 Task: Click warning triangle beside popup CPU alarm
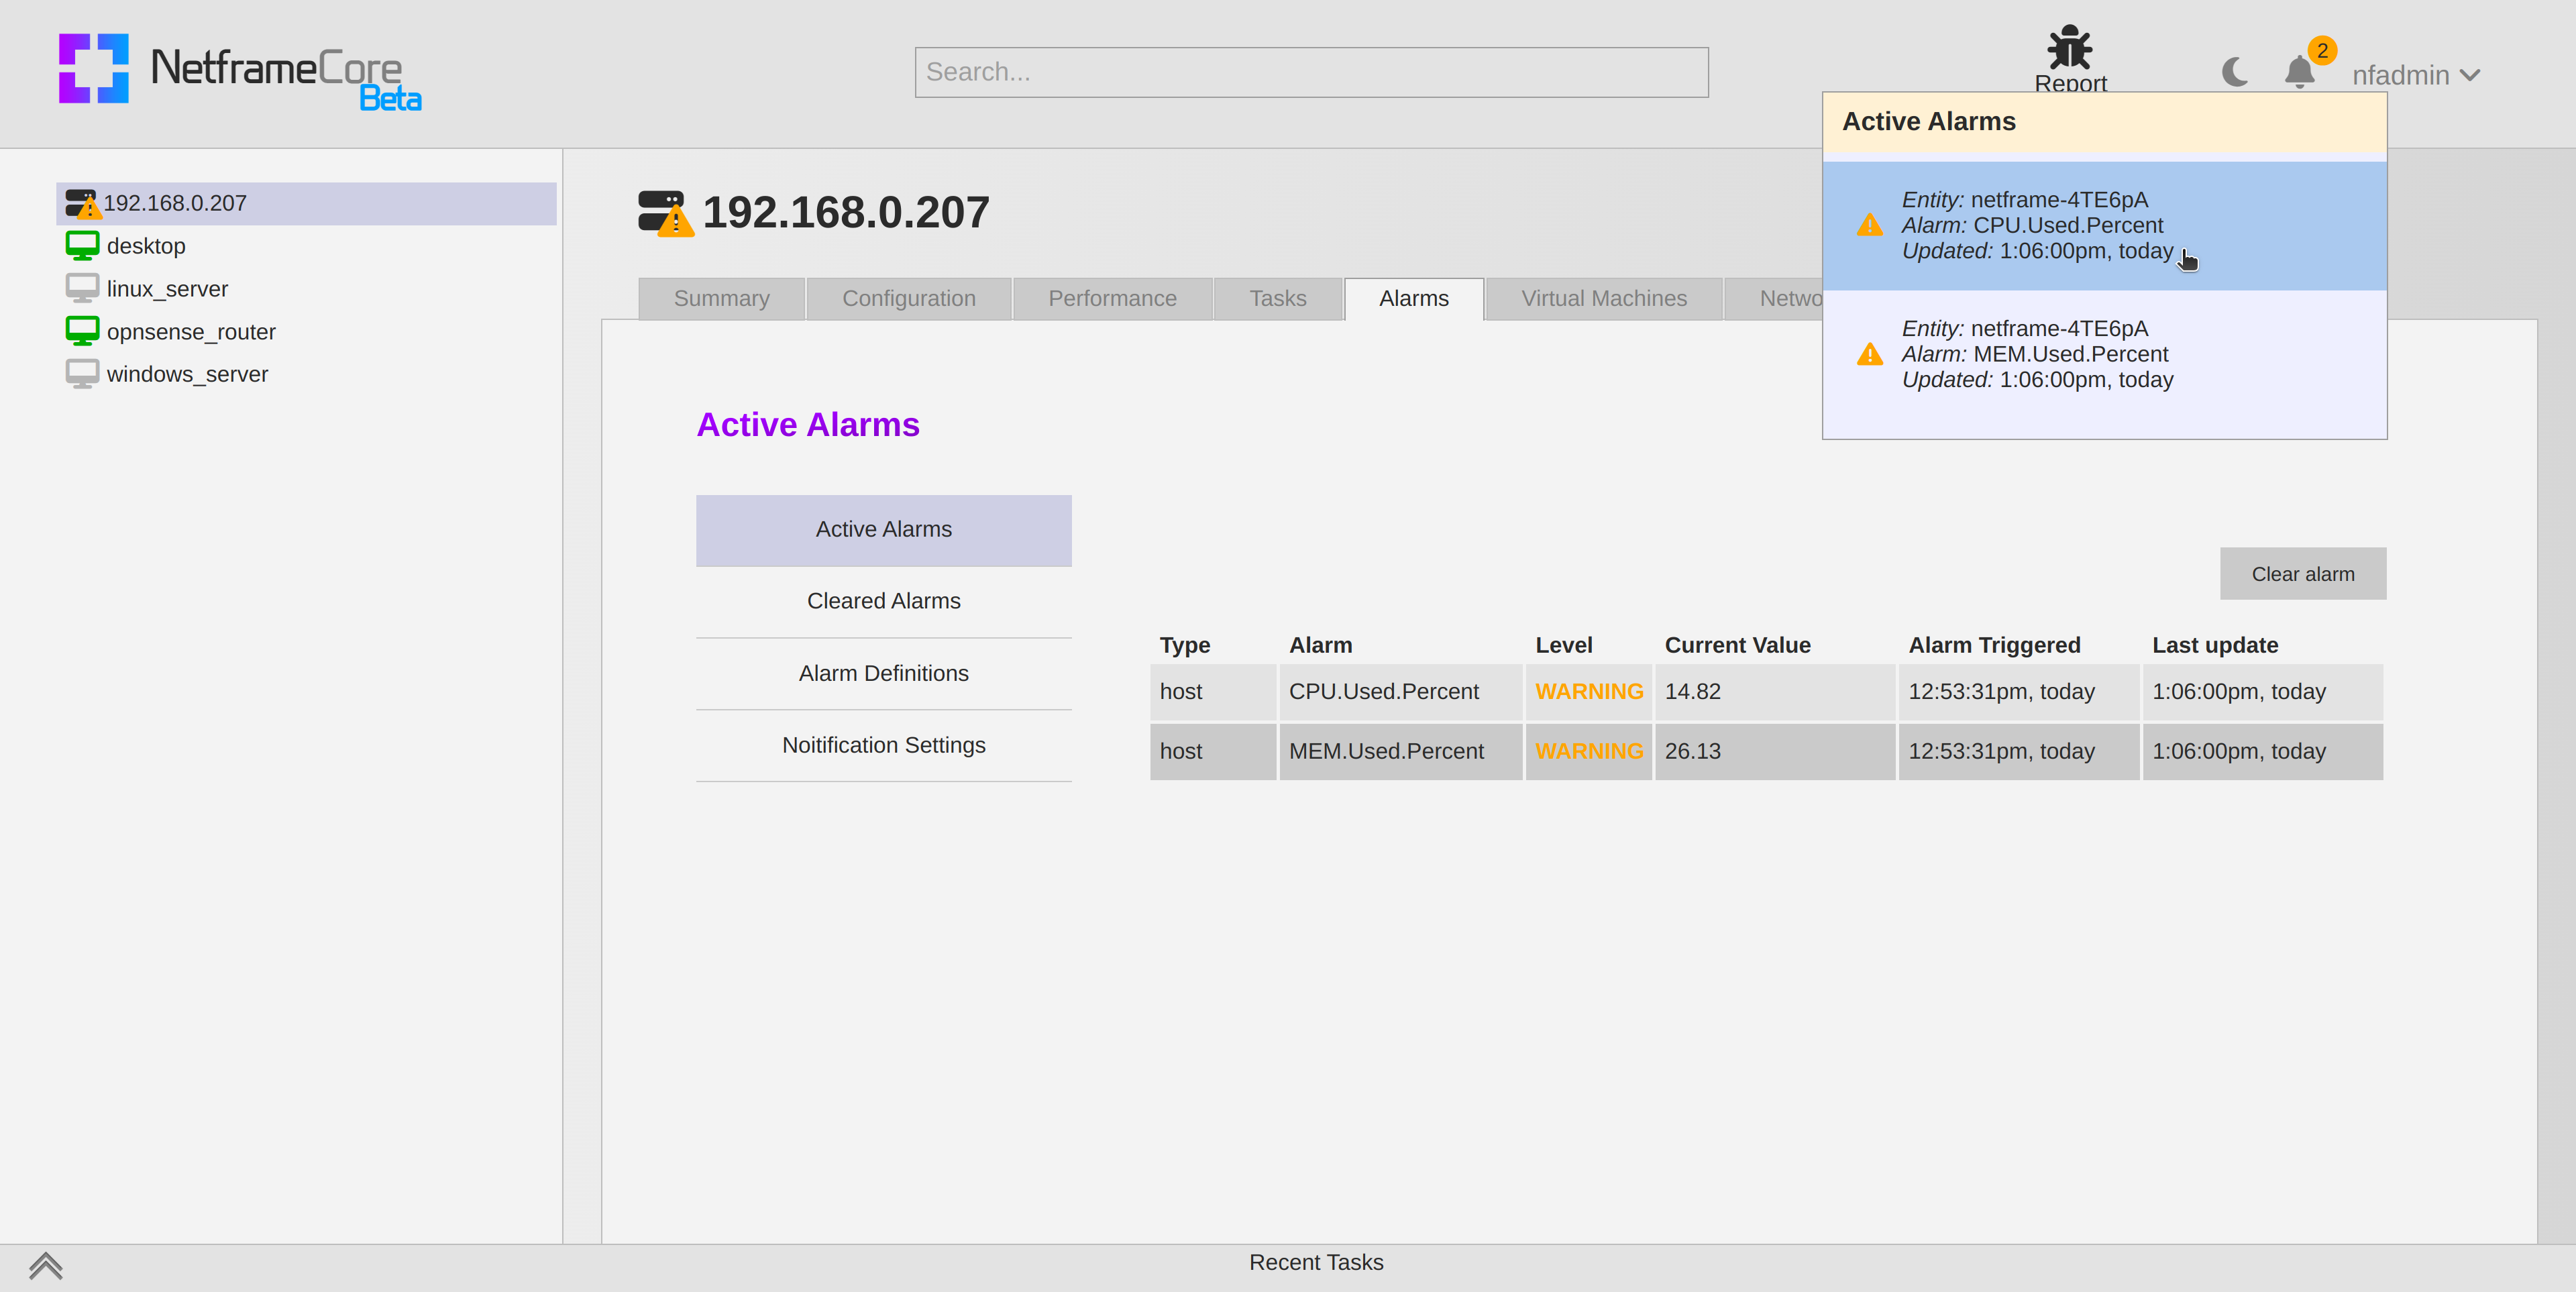1869,225
